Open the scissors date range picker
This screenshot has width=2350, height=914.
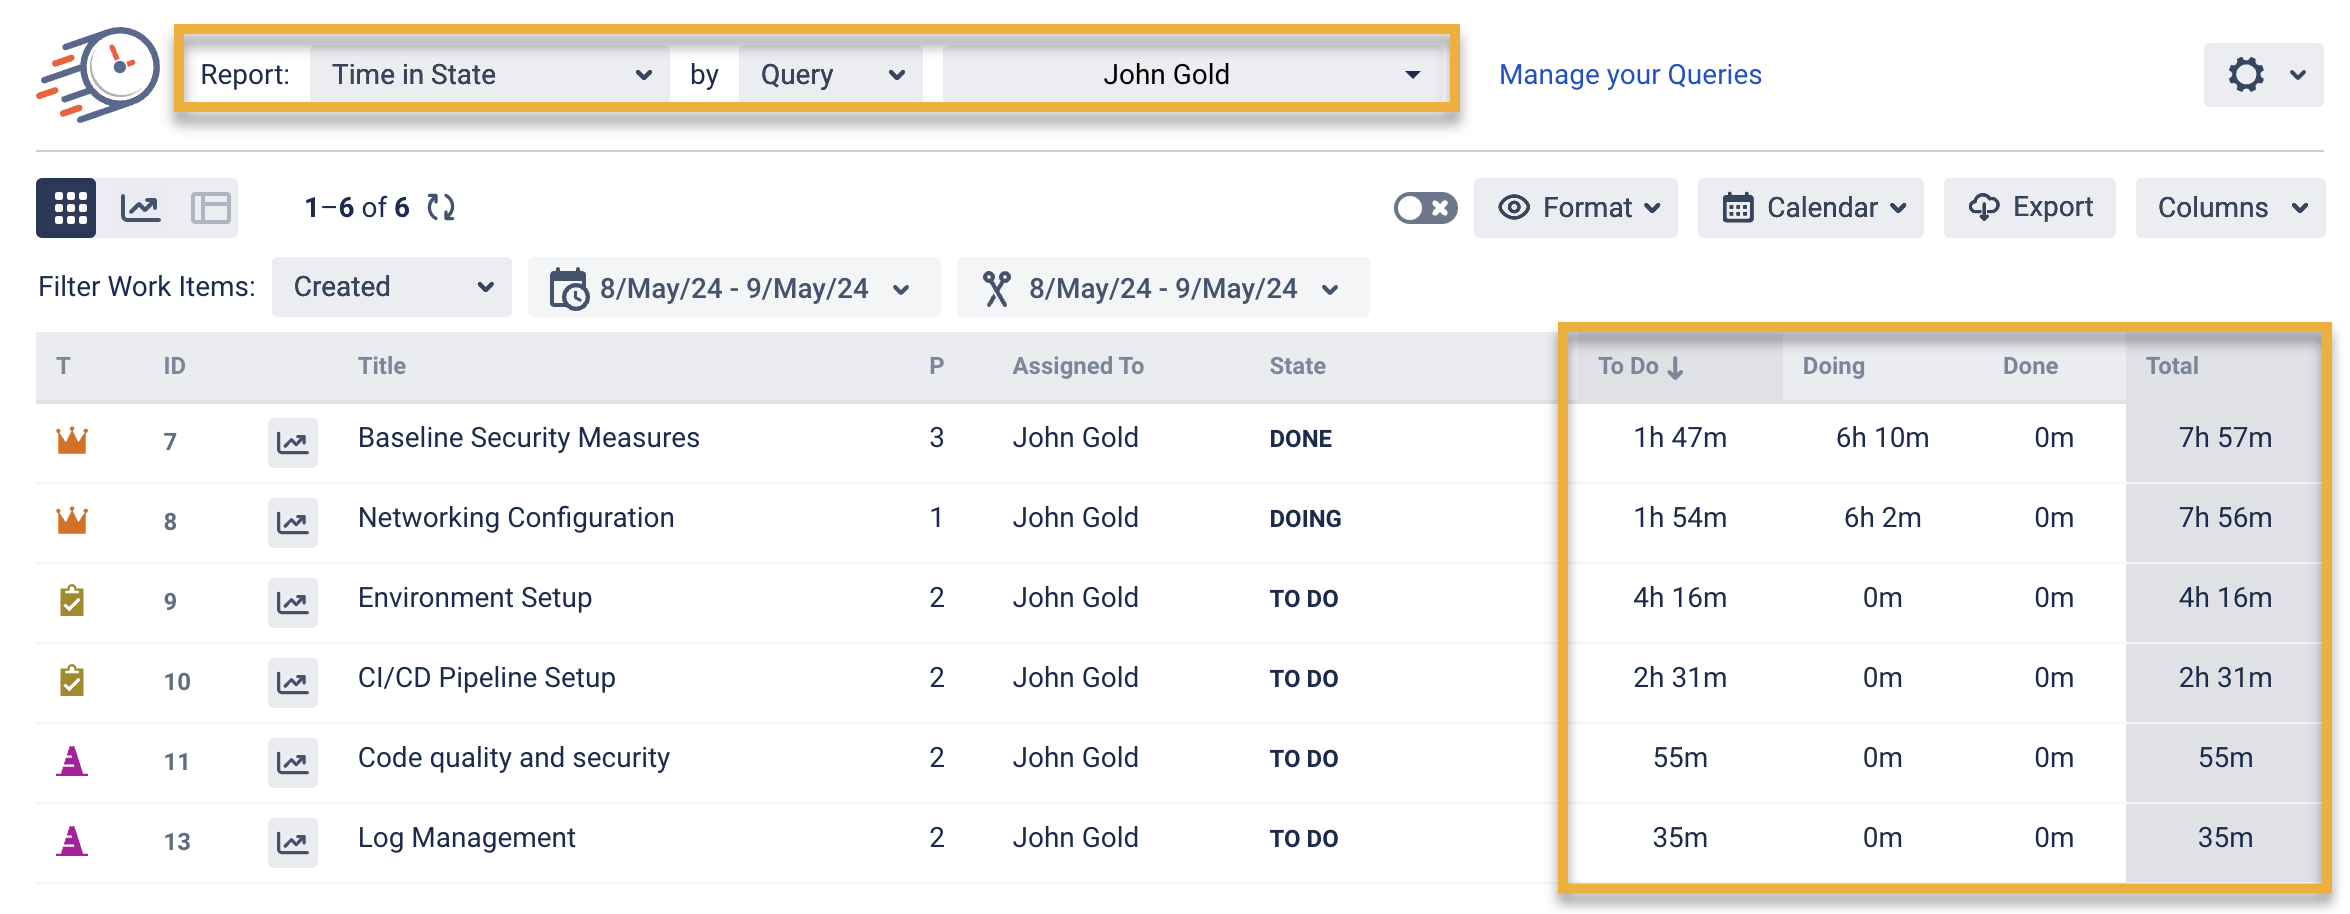tap(1162, 288)
